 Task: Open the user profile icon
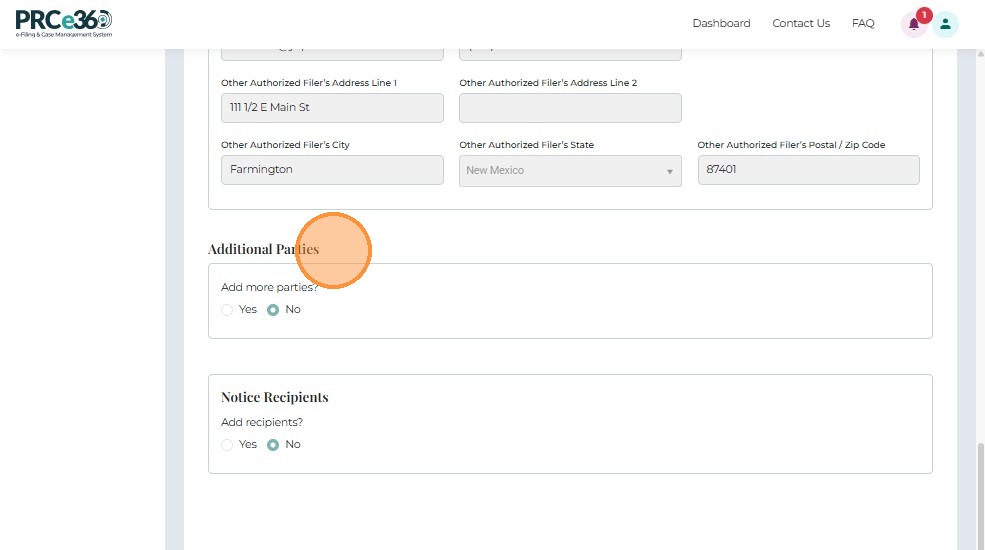pyautogui.click(x=945, y=24)
